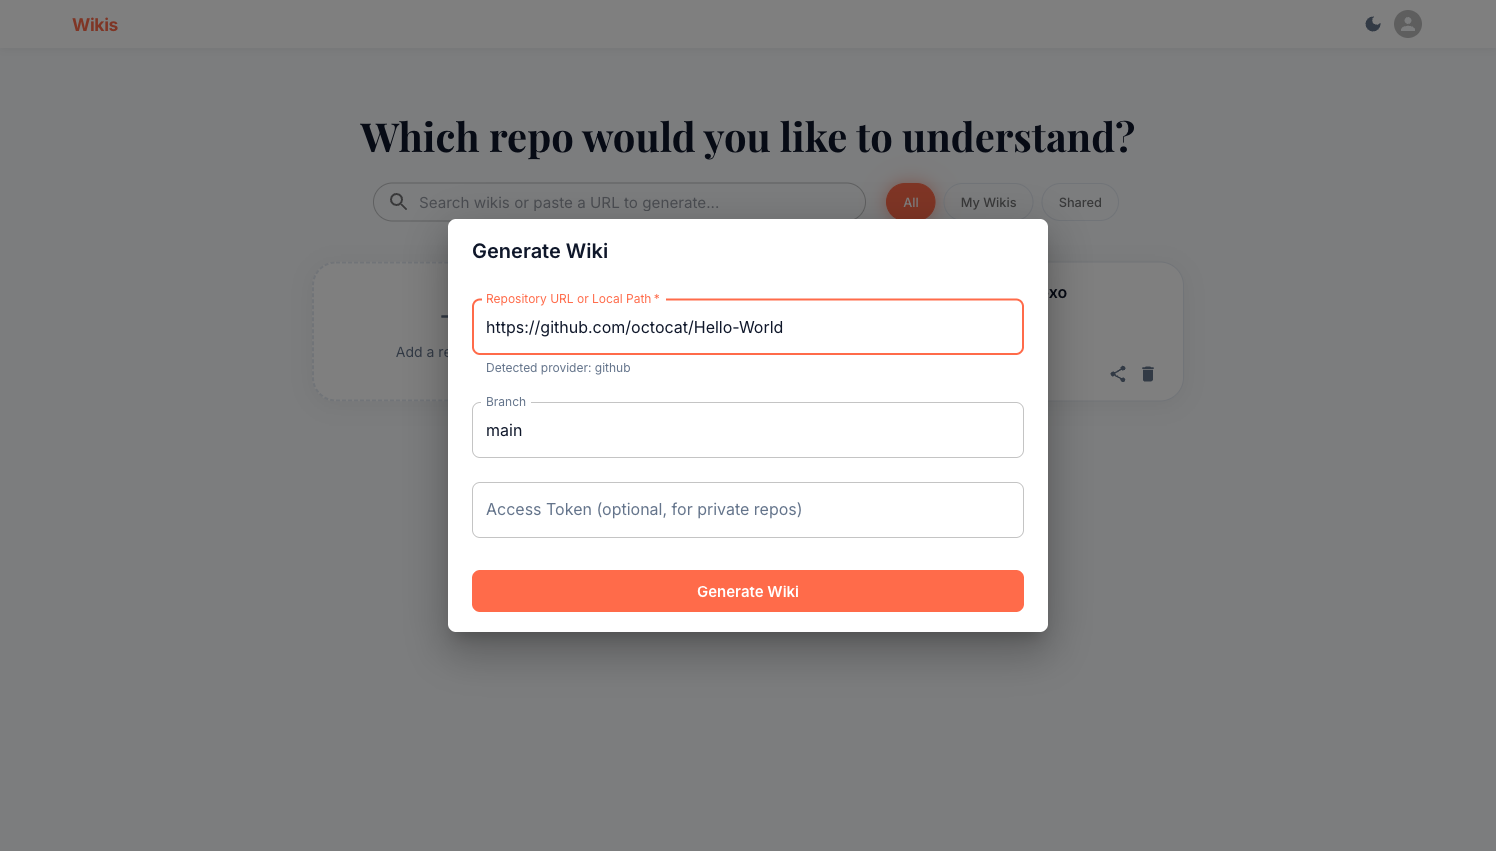Click the wiki search bar
The height and width of the screenshot is (851, 1496).
pyautogui.click(x=620, y=201)
